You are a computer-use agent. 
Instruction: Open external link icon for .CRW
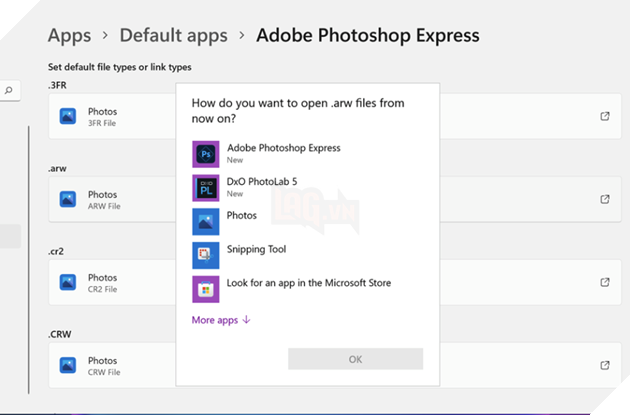click(604, 366)
